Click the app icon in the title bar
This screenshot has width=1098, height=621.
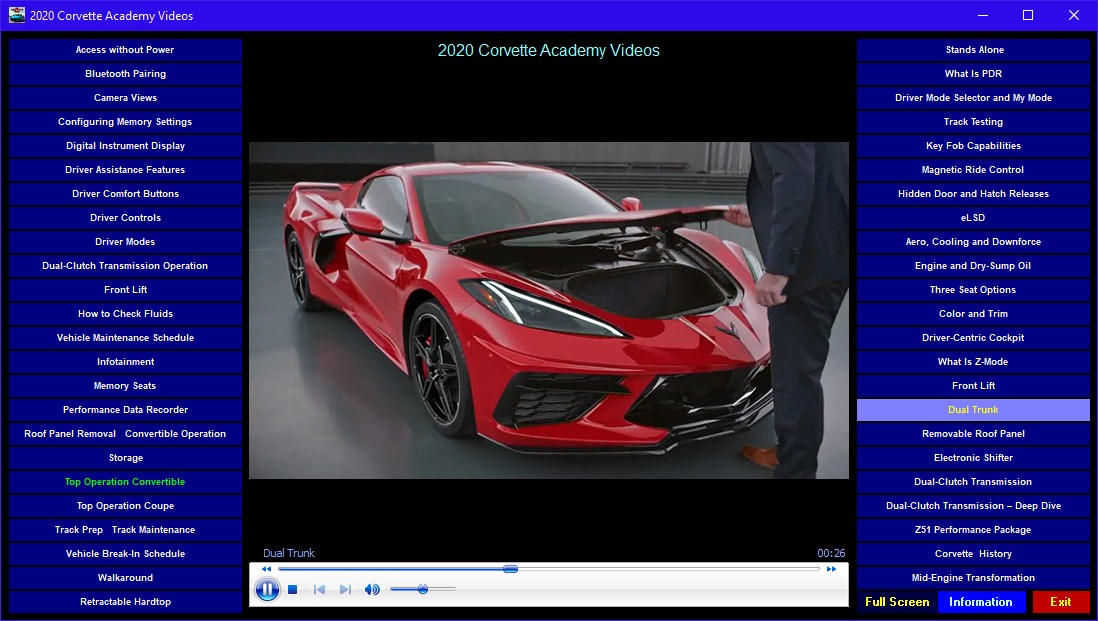click(17, 15)
